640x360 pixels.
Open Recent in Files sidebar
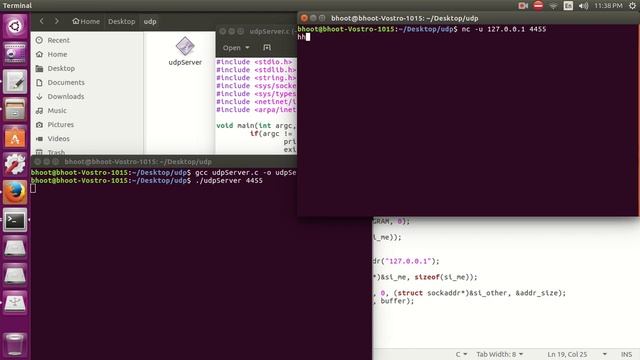tap(58, 40)
